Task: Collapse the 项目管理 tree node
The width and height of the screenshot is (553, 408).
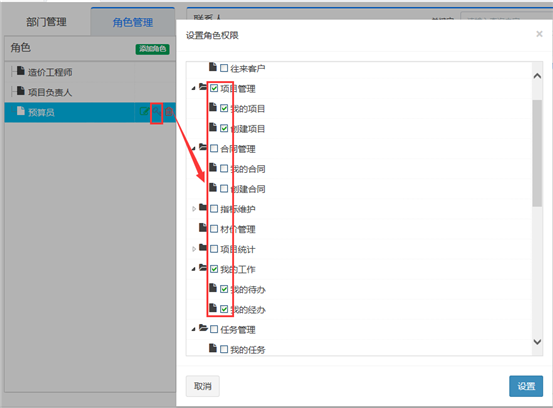Action: [194, 88]
